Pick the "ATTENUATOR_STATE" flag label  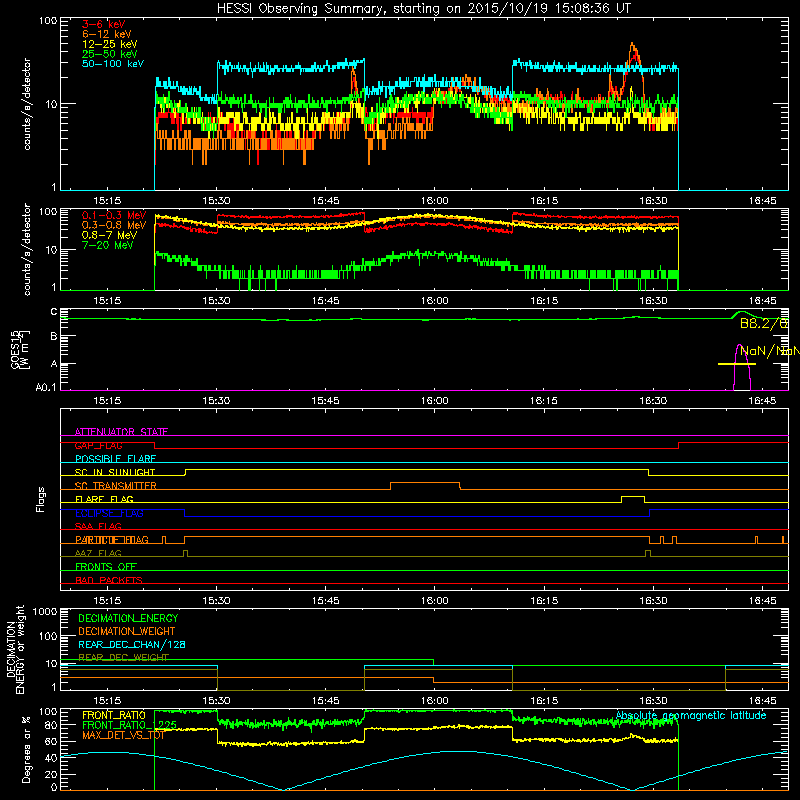point(121,432)
